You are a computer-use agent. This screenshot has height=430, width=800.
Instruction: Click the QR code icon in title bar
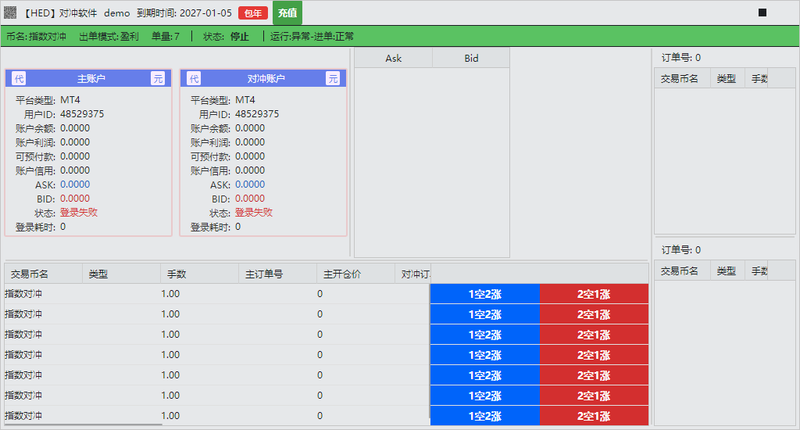pos(10,12)
